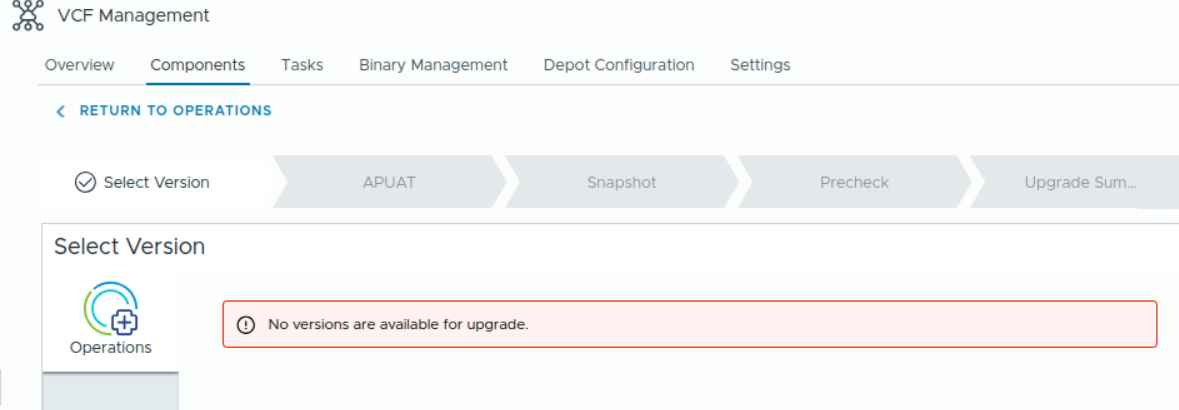This screenshot has width=1179, height=410.
Task: Select the Select Version wizard step label
Action: click(x=157, y=182)
